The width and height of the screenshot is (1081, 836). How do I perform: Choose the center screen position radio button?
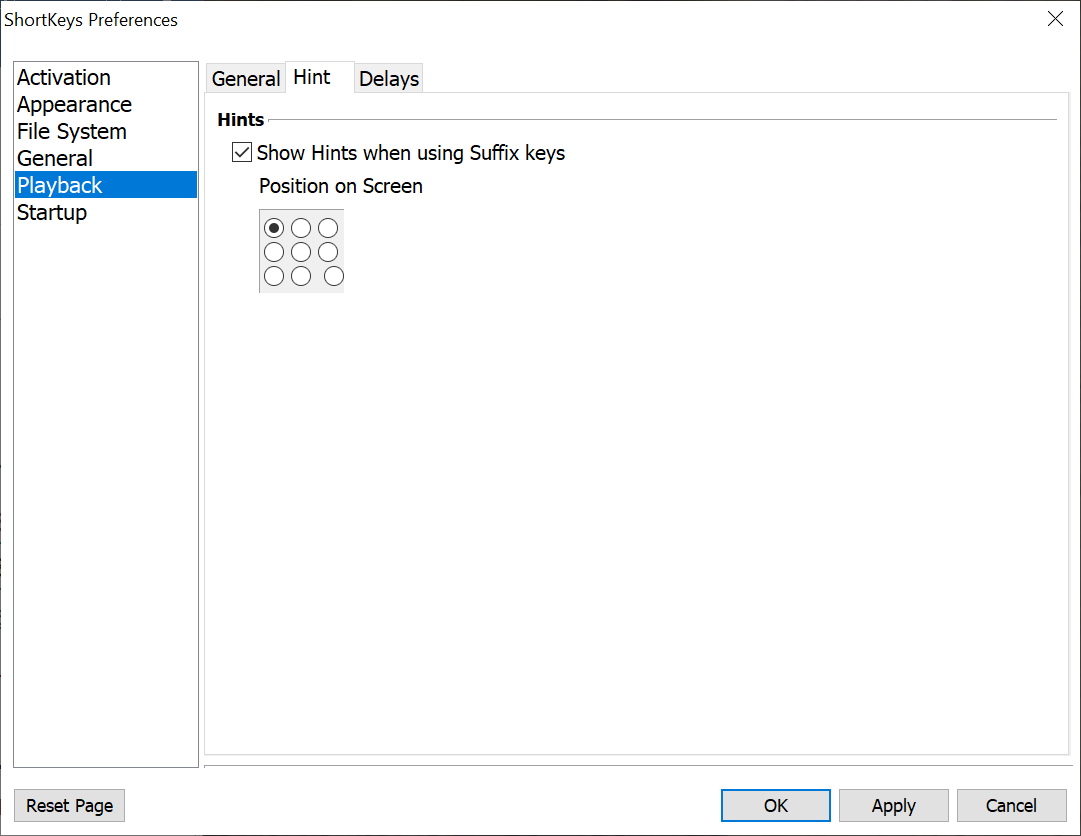coord(301,252)
